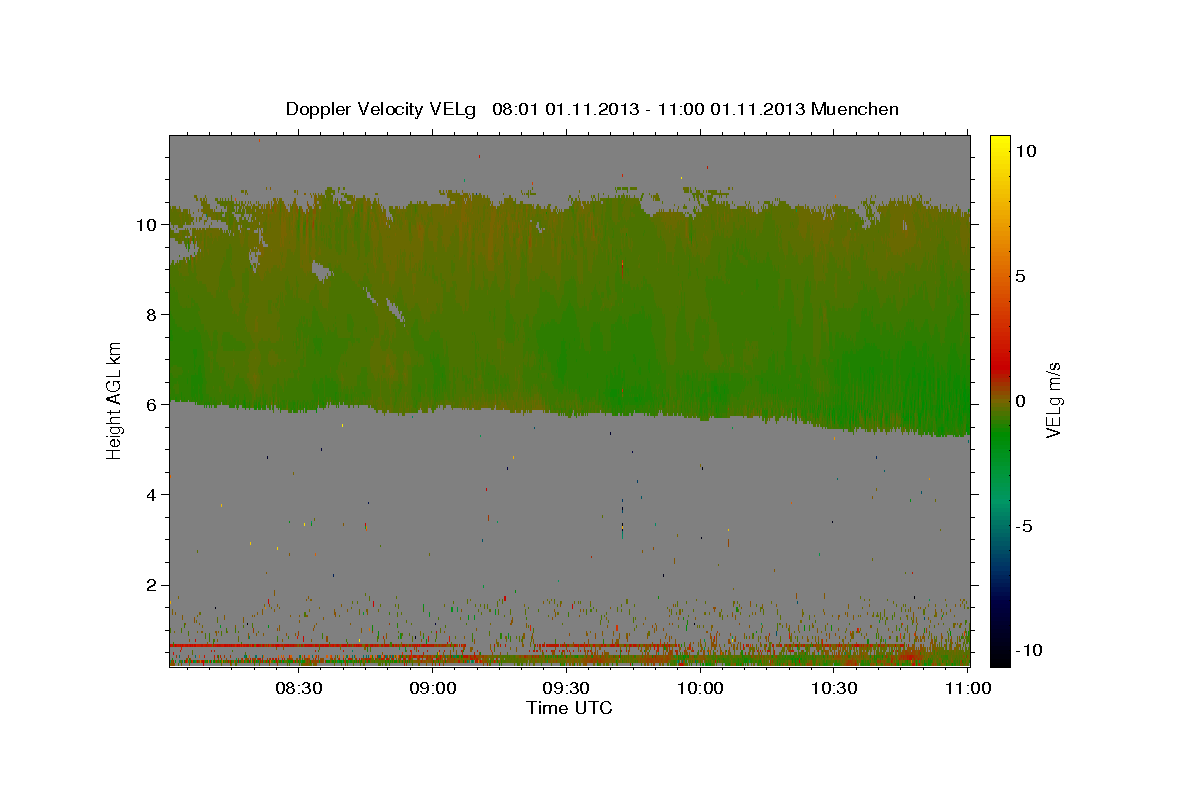Click the height tick label 8
Viewport: 1200px width, 800px height.
click(153, 315)
